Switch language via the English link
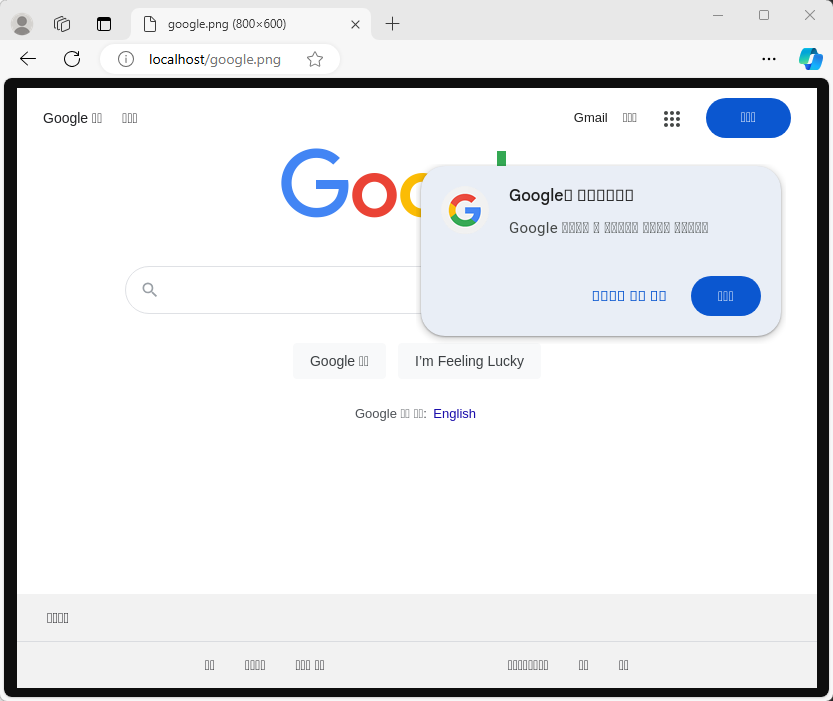Screen dimensions: 833x701 (x=454, y=414)
